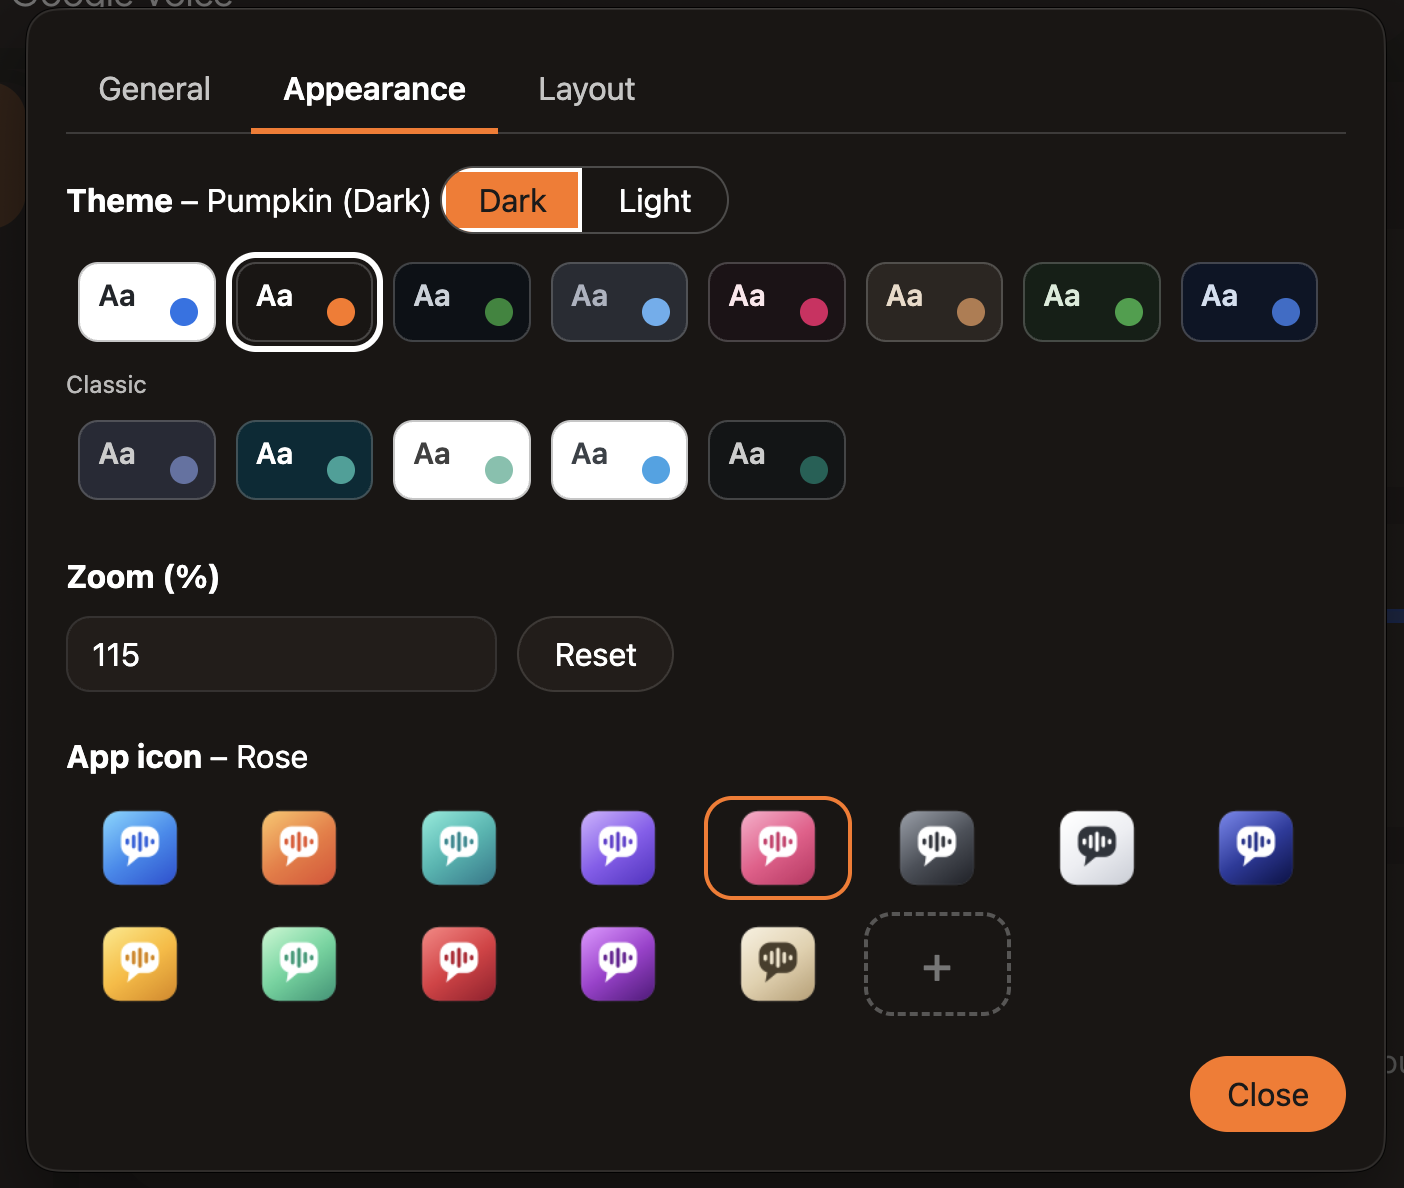Choose the orange app icon
The width and height of the screenshot is (1404, 1188).
coord(299,848)
